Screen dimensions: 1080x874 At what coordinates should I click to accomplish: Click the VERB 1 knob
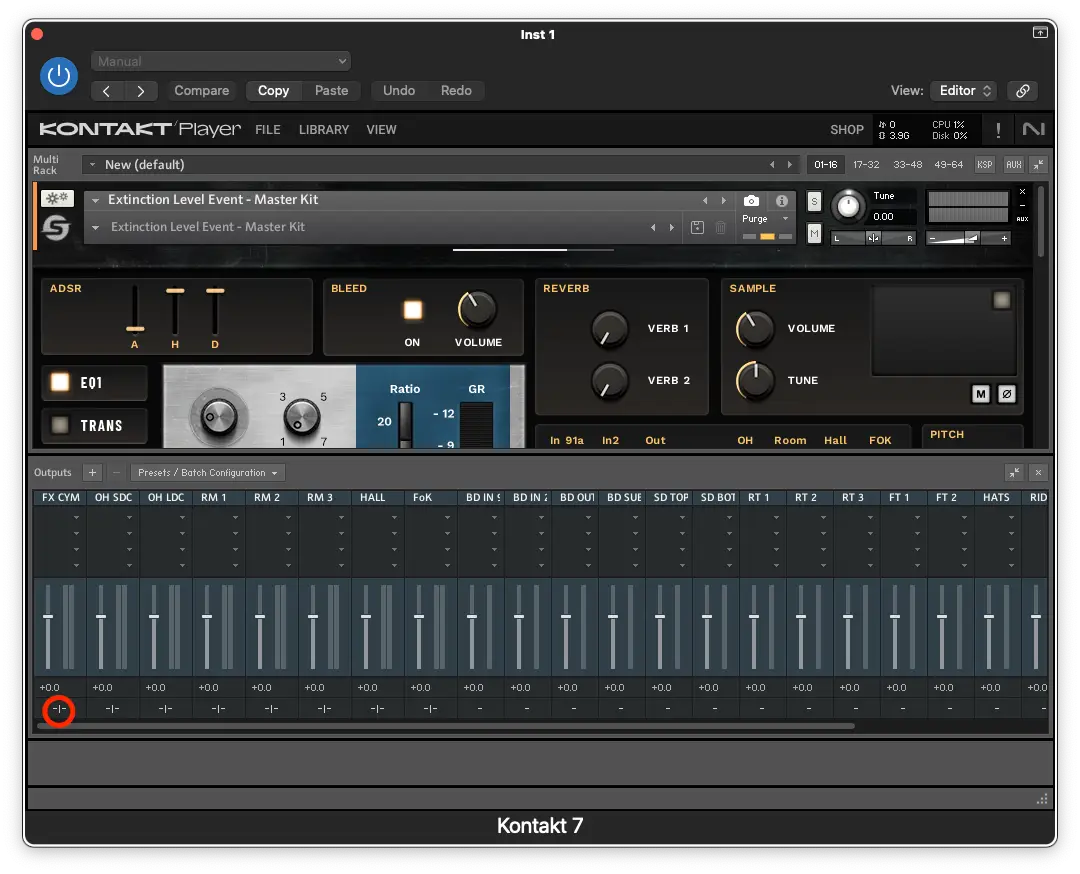[610, 329]
